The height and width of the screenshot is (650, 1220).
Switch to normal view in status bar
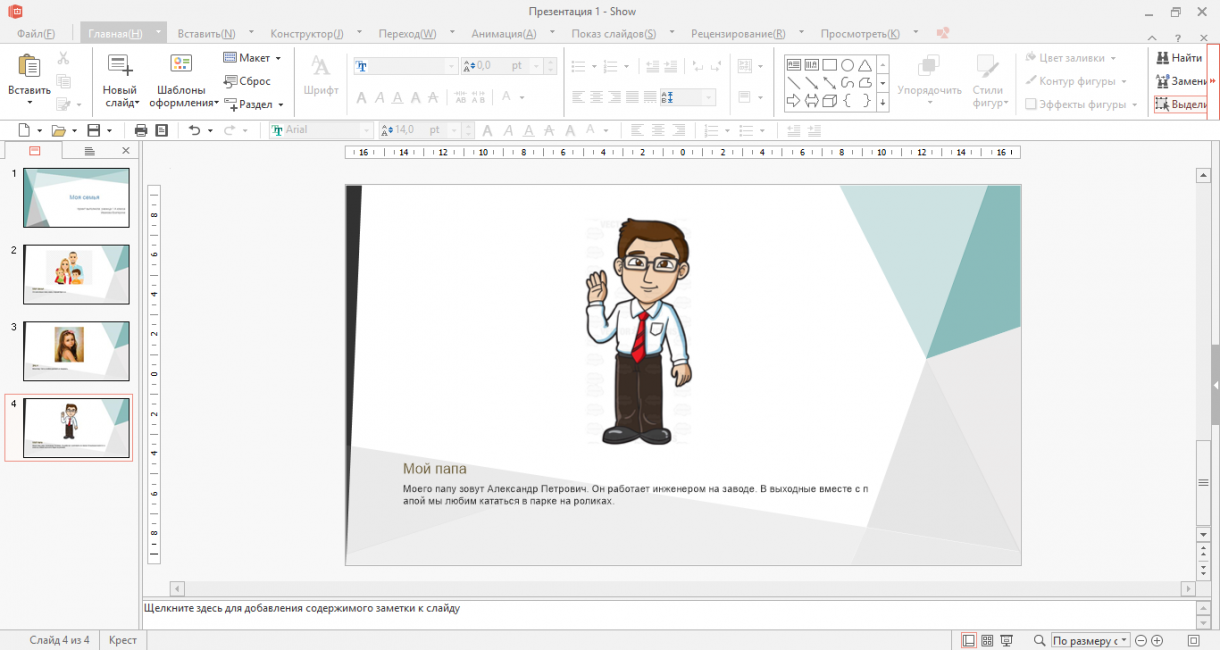pyautogui.click(x=968, y=640)
